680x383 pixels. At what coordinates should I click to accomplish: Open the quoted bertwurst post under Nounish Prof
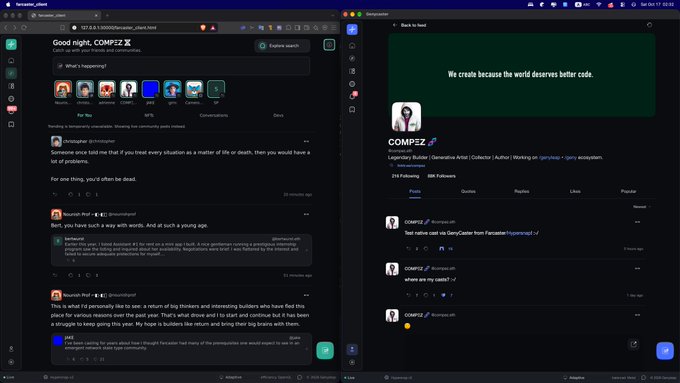[181, 250]
